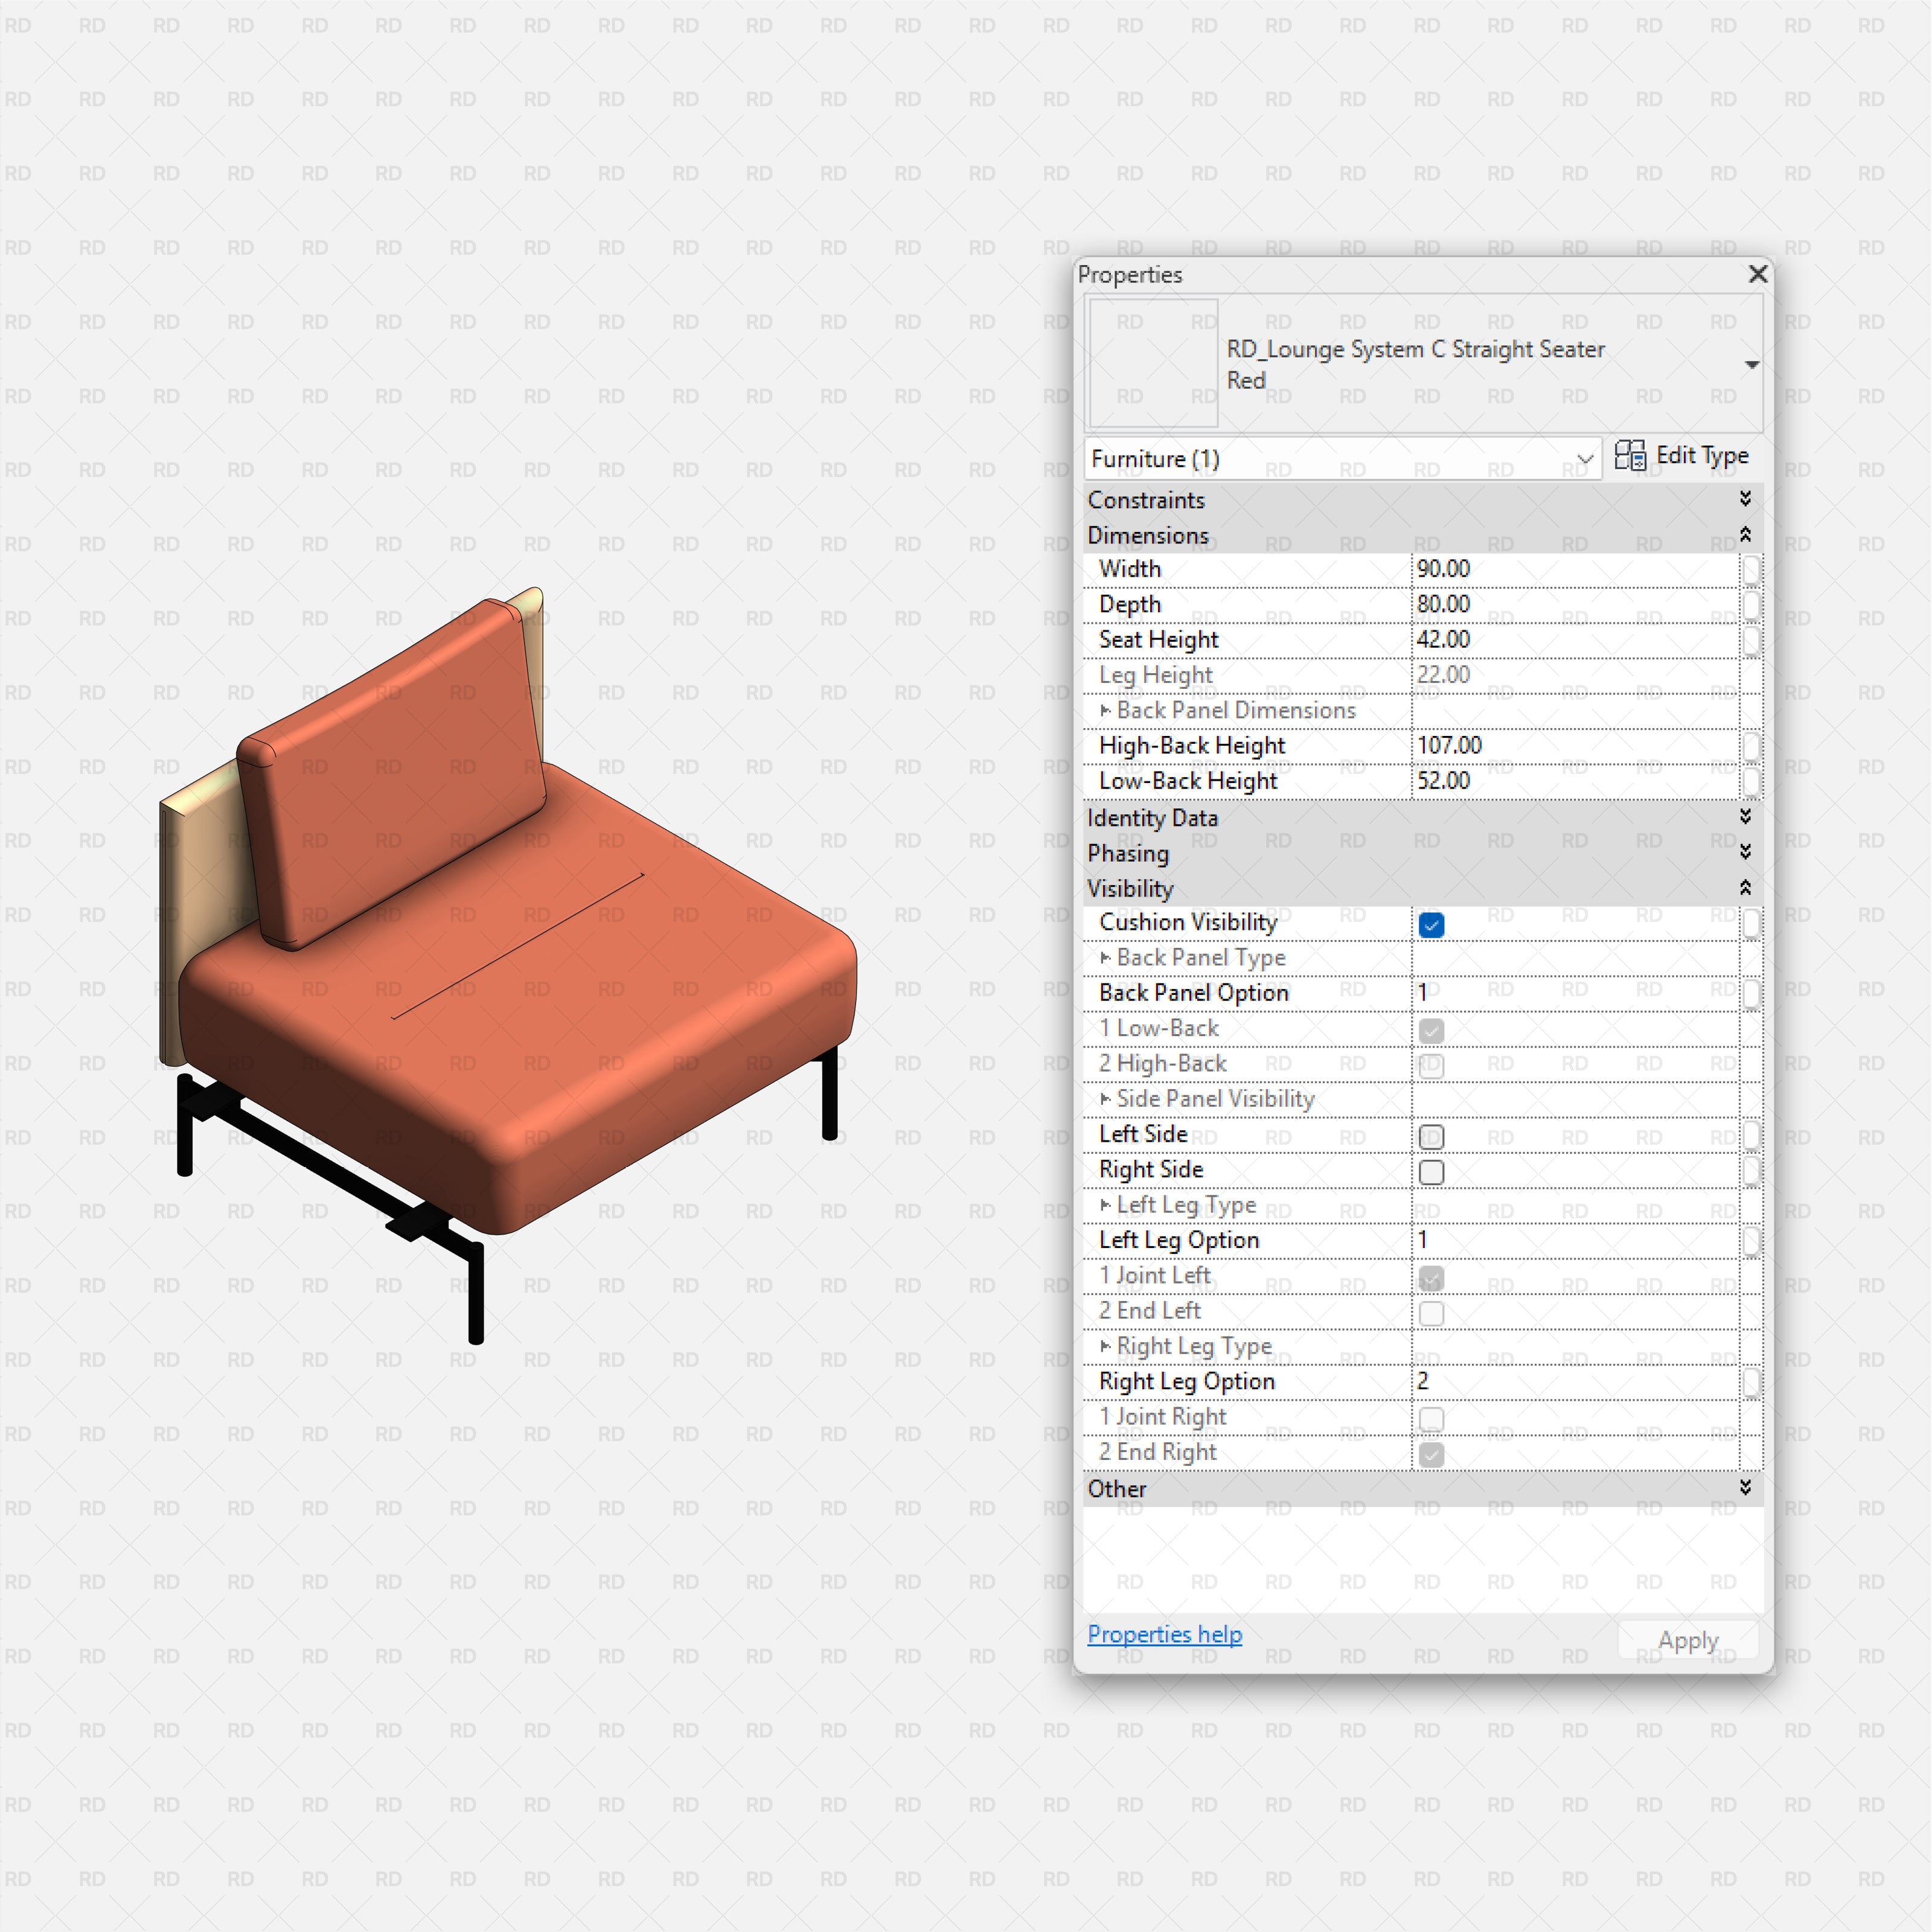Edit the Width value field
The image size is (1932, 1932).
pos(1550,568)
